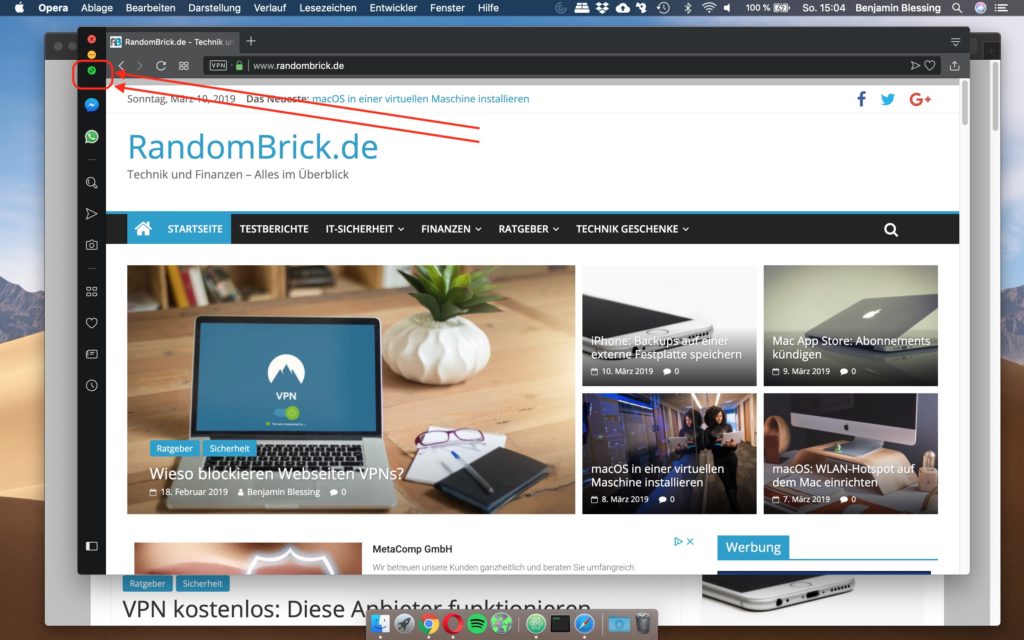Viewport: 1024px width, 640px height.
Task: Click Ratgeber tag in background window
Action: click(x=148, y=583)
